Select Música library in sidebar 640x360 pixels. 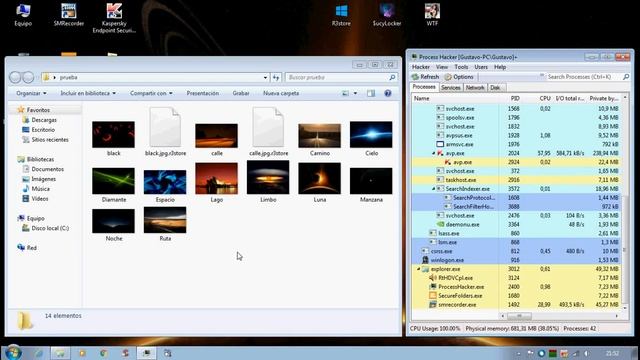click(x=36, y=189)
